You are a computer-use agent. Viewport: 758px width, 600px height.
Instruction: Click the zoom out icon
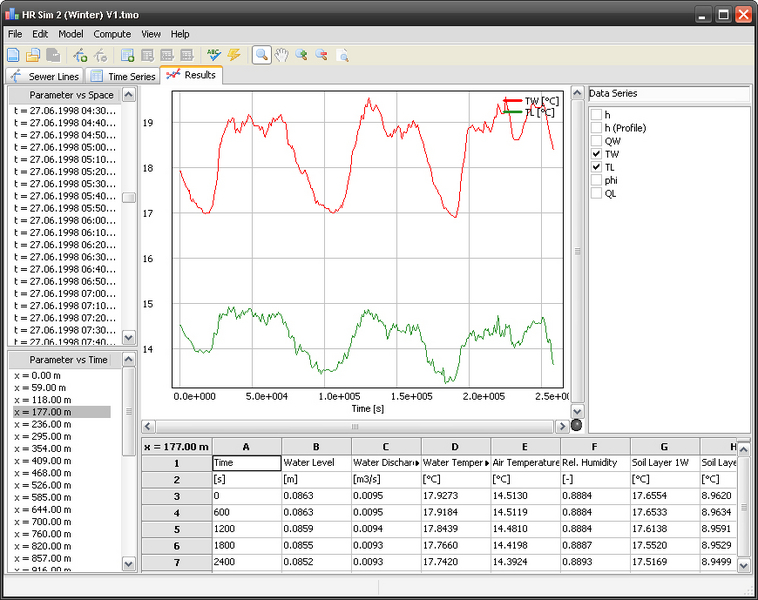click(321, 55)
